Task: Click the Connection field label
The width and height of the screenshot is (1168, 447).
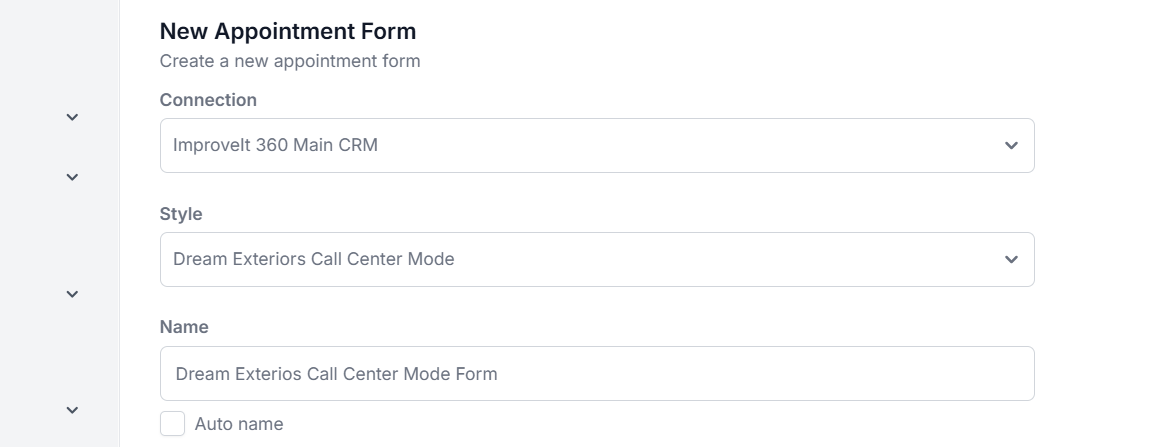Action: tap(208, 100)
